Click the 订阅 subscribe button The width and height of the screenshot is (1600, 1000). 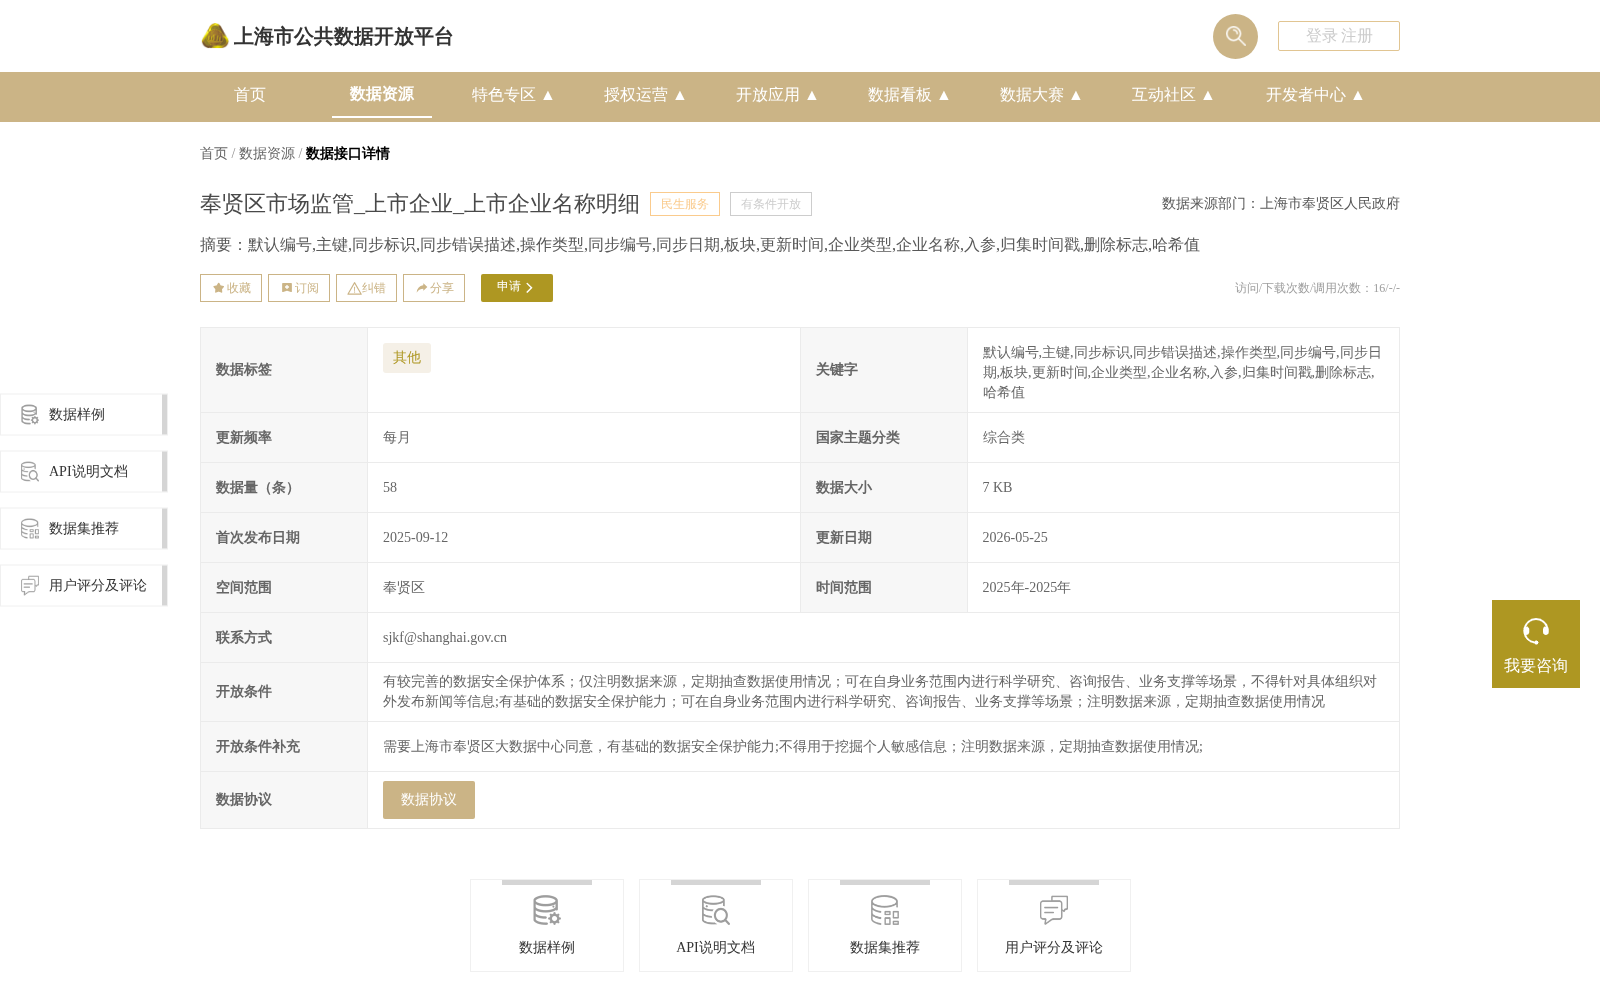(x=299, y=288)
